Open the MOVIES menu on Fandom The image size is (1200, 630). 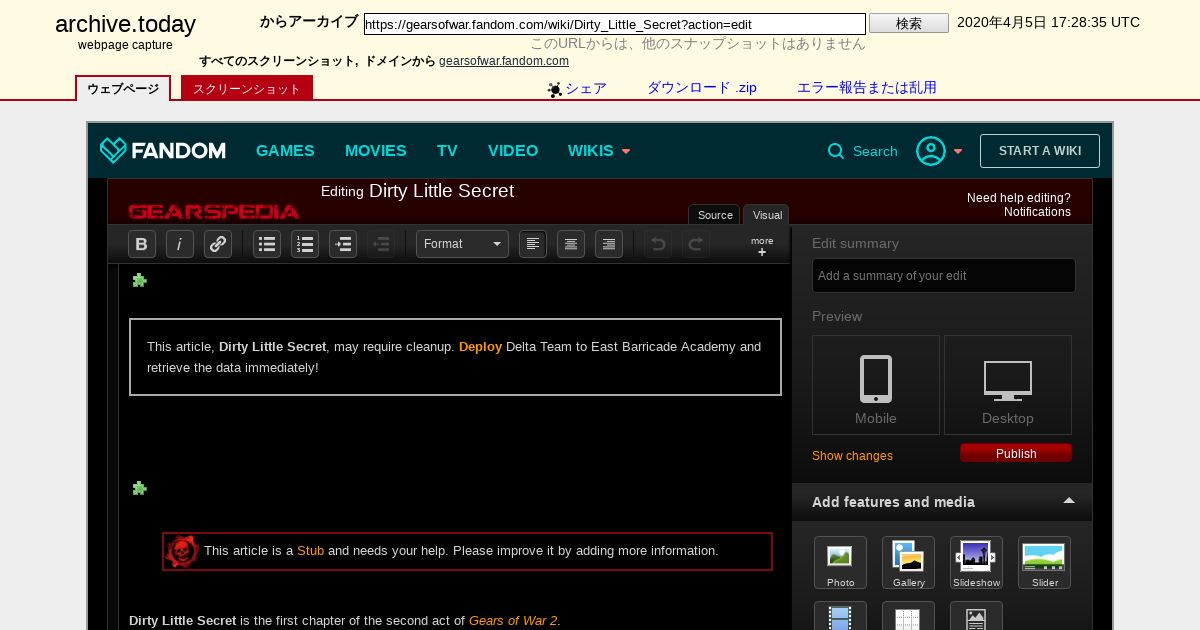[x=376, y=151]
